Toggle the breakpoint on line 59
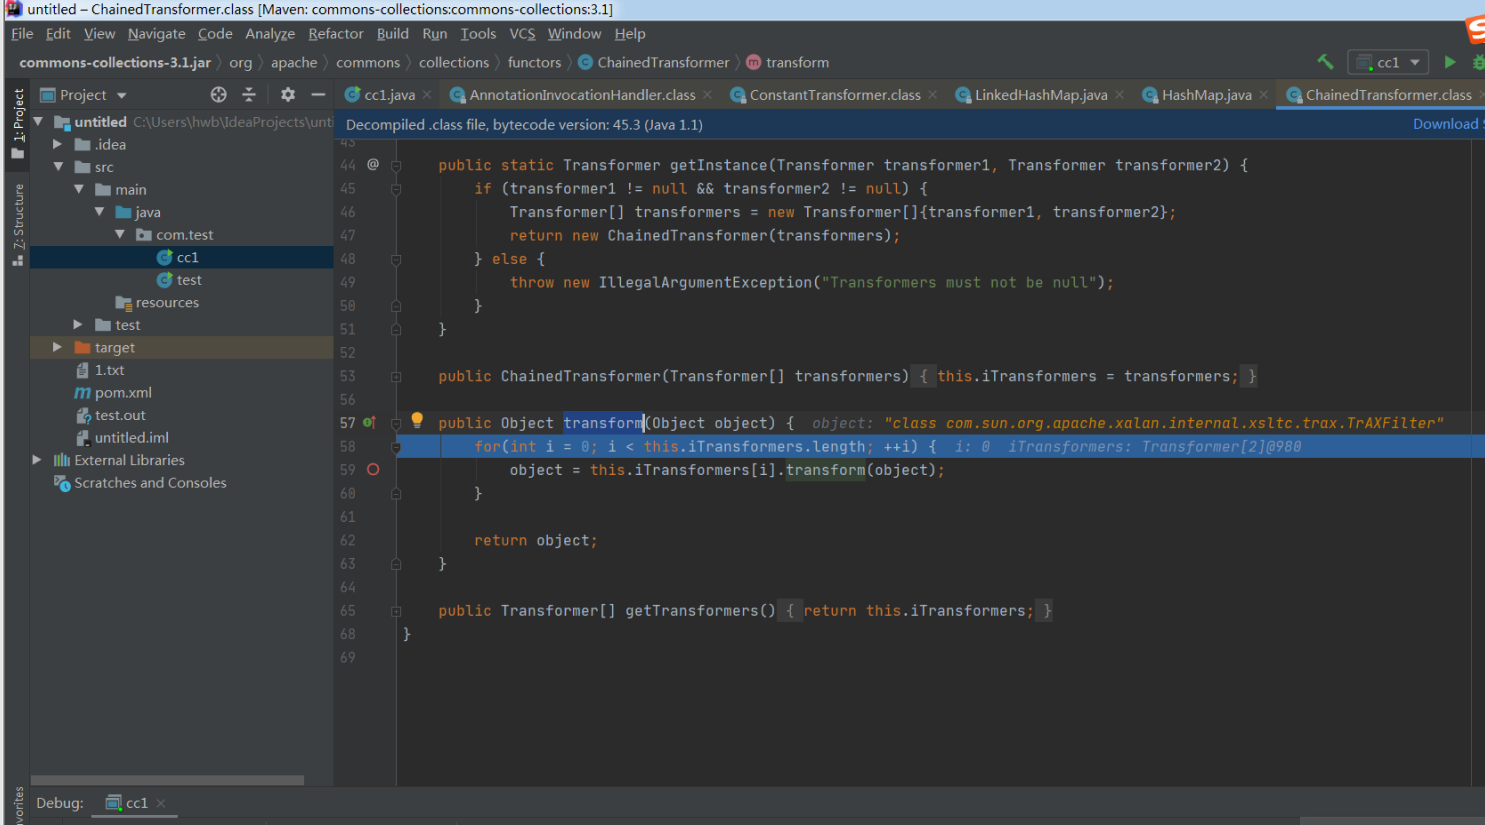 (x=373, y=469)
